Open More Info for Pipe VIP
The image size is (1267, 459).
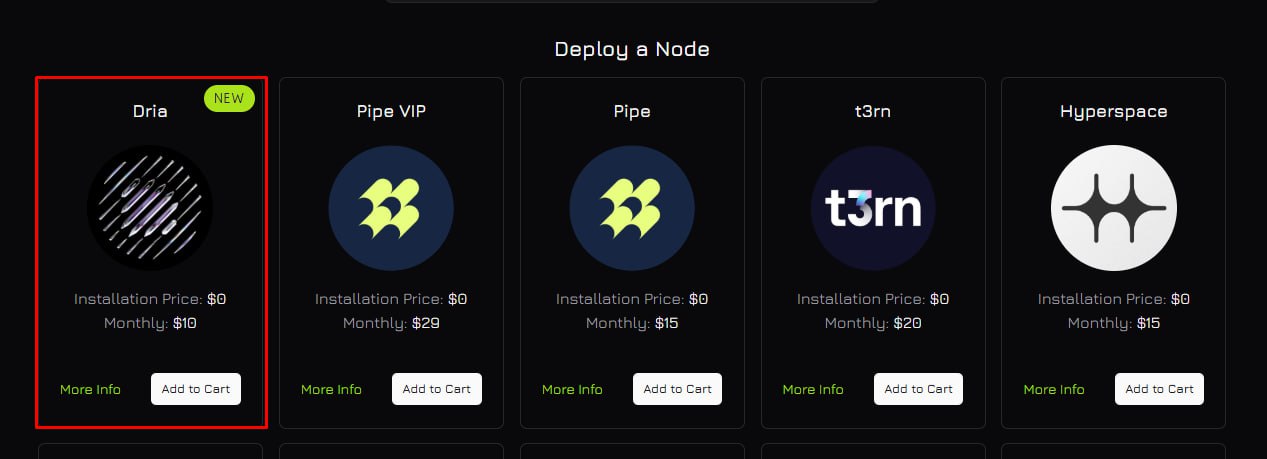331,389
